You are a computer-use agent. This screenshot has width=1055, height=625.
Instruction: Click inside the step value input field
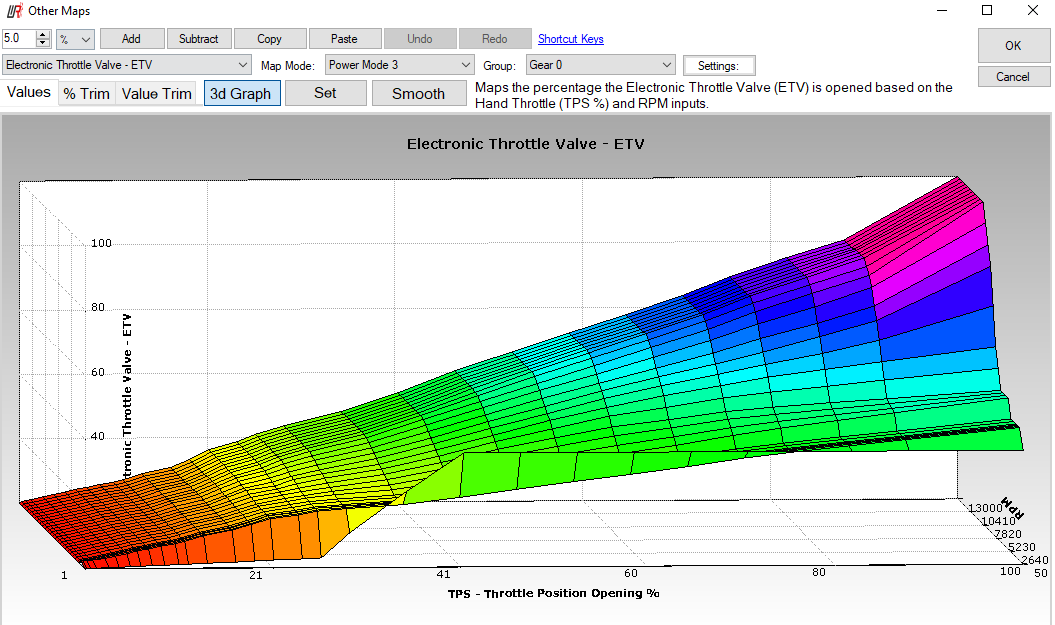pos(19,39)
